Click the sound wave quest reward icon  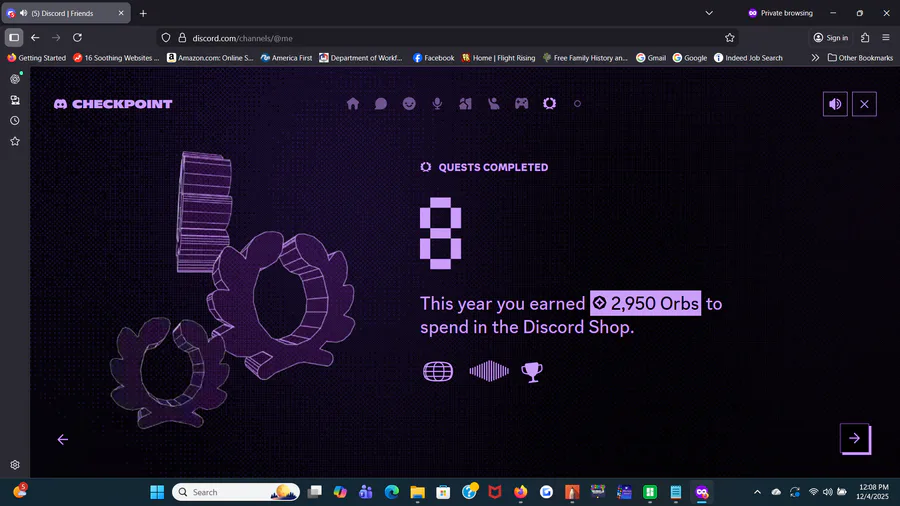coord(489,372)
